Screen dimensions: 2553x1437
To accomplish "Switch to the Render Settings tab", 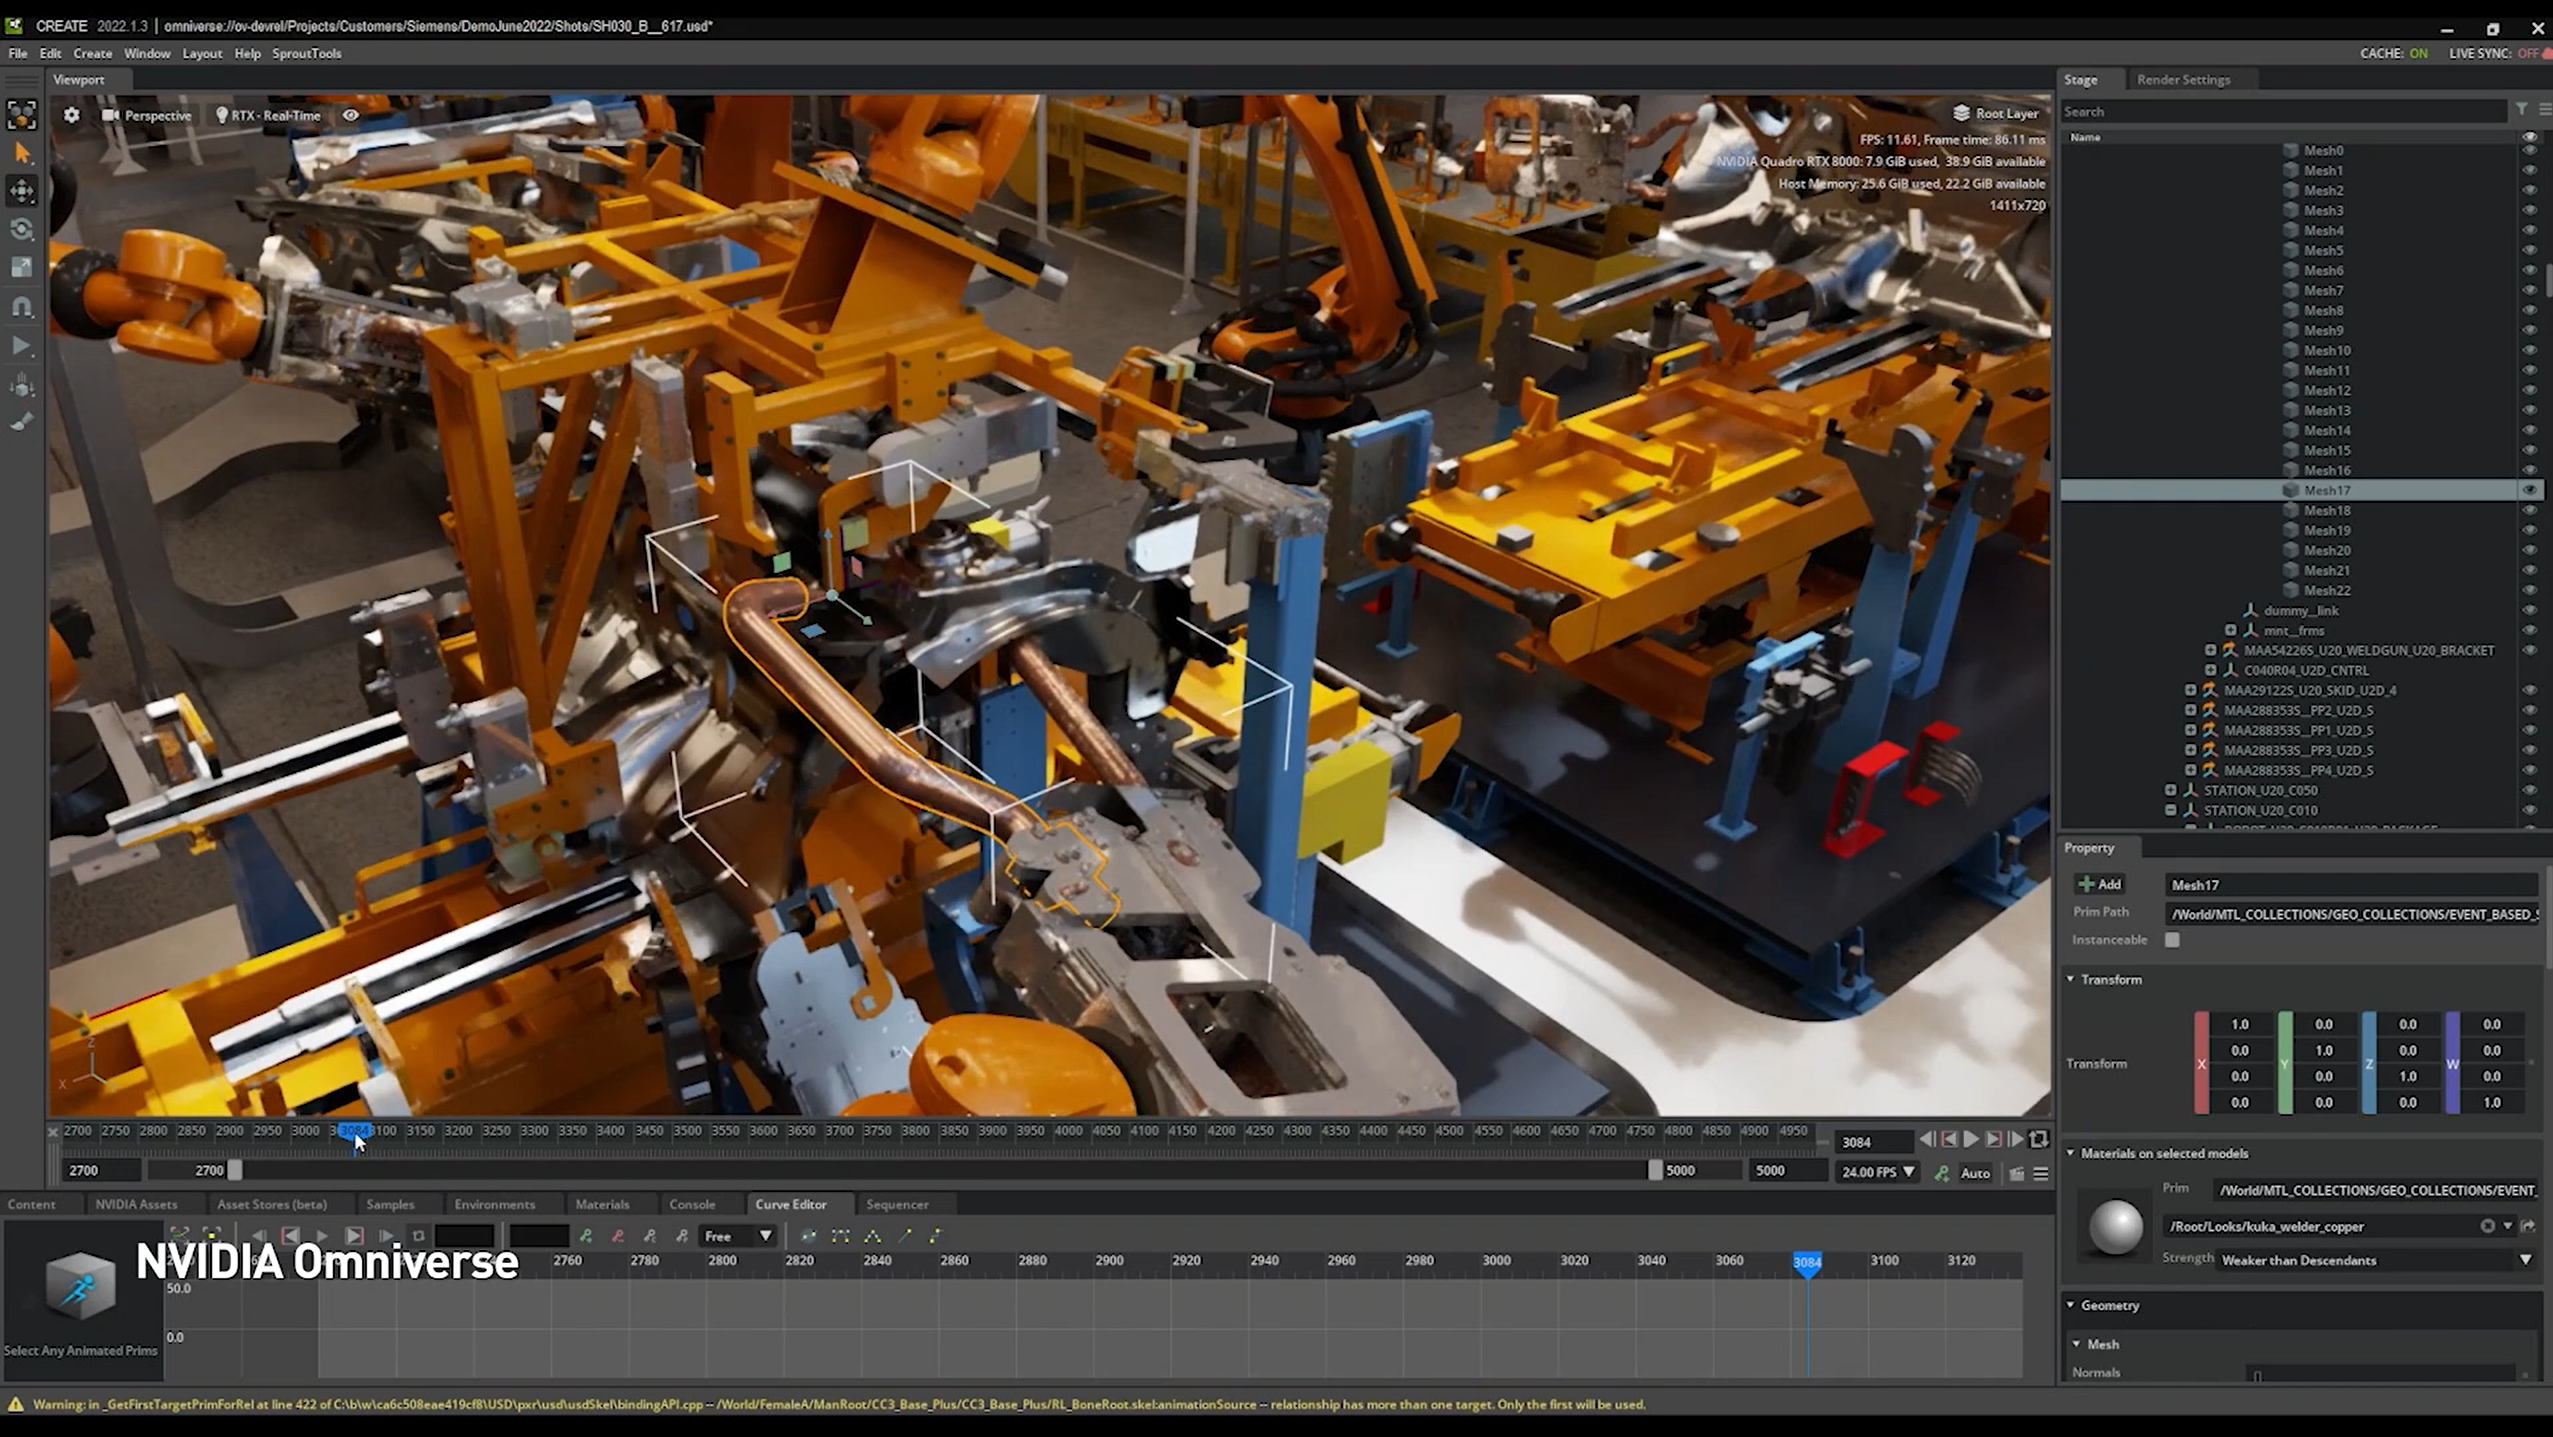I will [x=2183, y=79].
